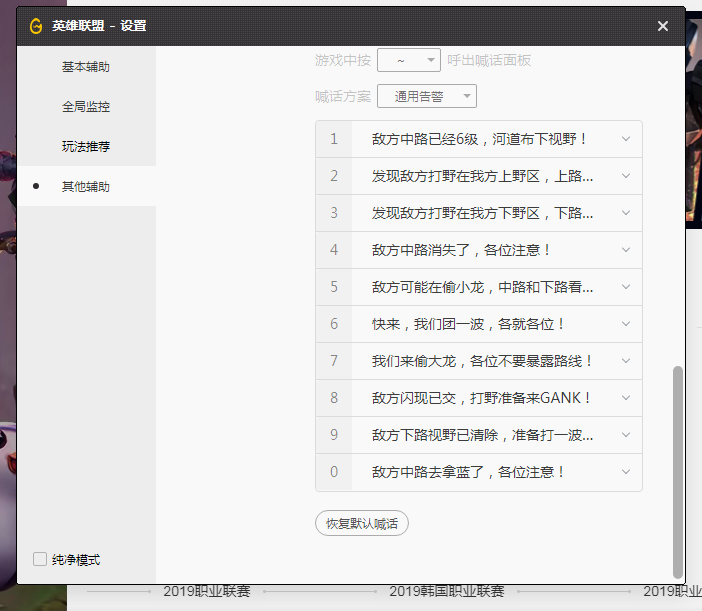The height and width of the screenshot is (611, 702).
Task: Click message text 我们来偷大龙 in row 7
Action: (482, 361)
